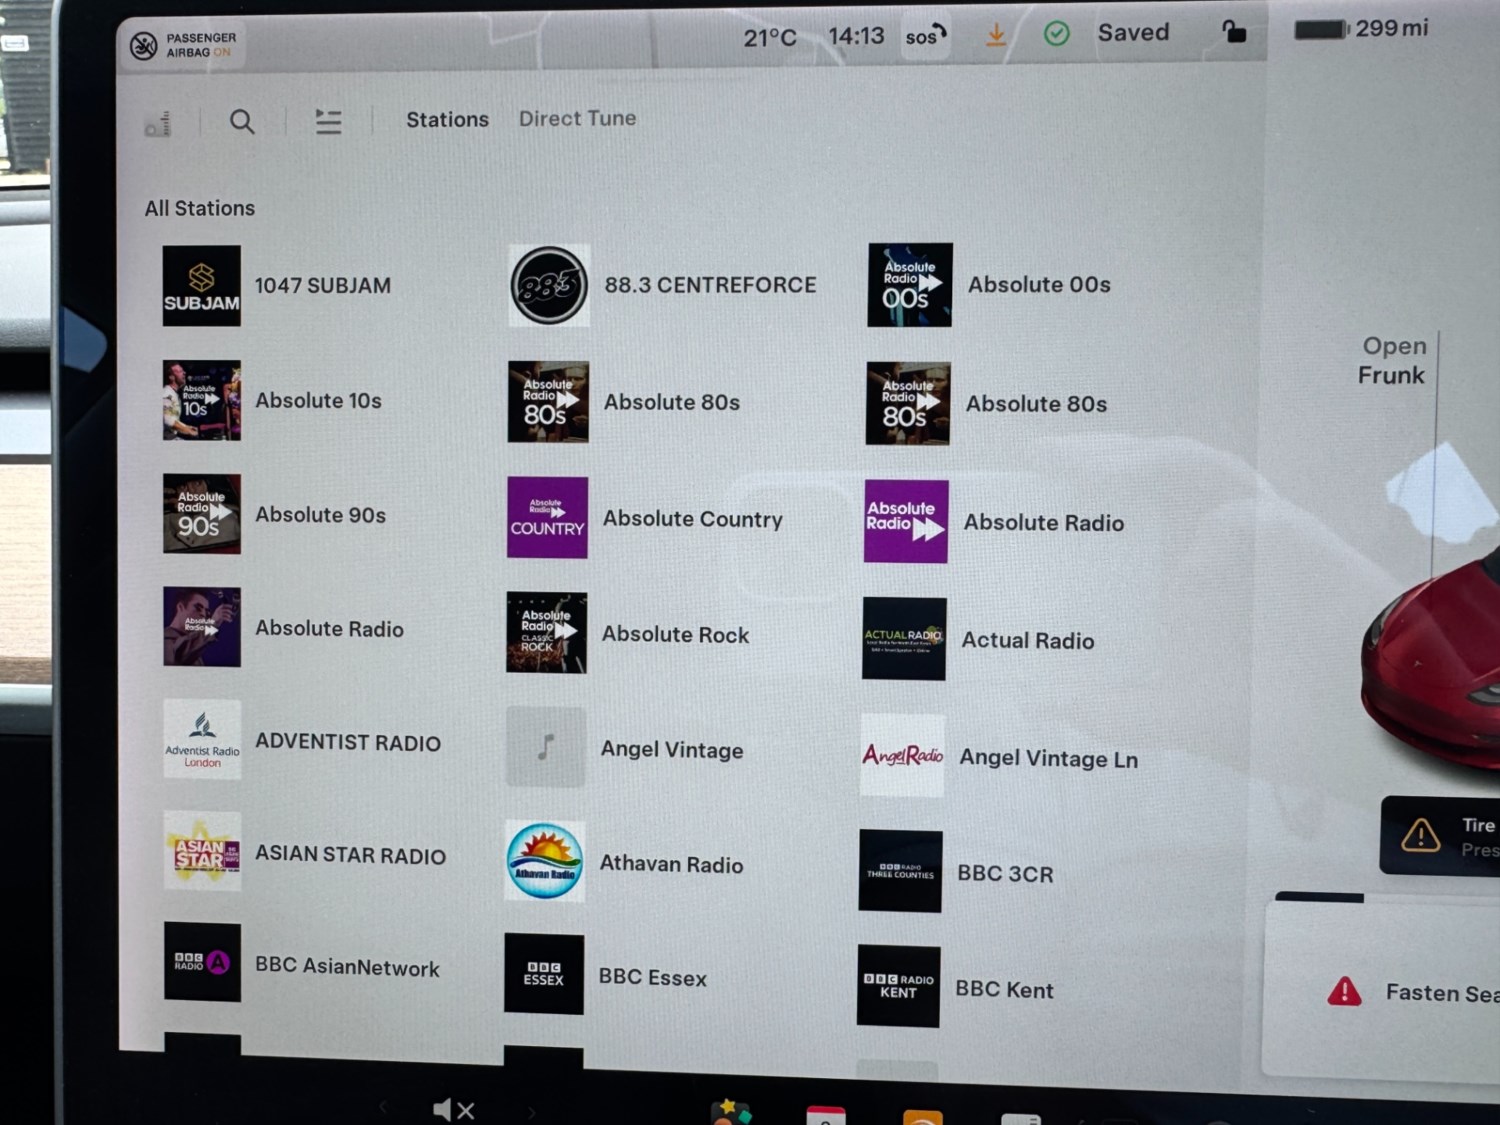
Task: Tune to Absolute 90s logo
Action: tap(202, 514)
